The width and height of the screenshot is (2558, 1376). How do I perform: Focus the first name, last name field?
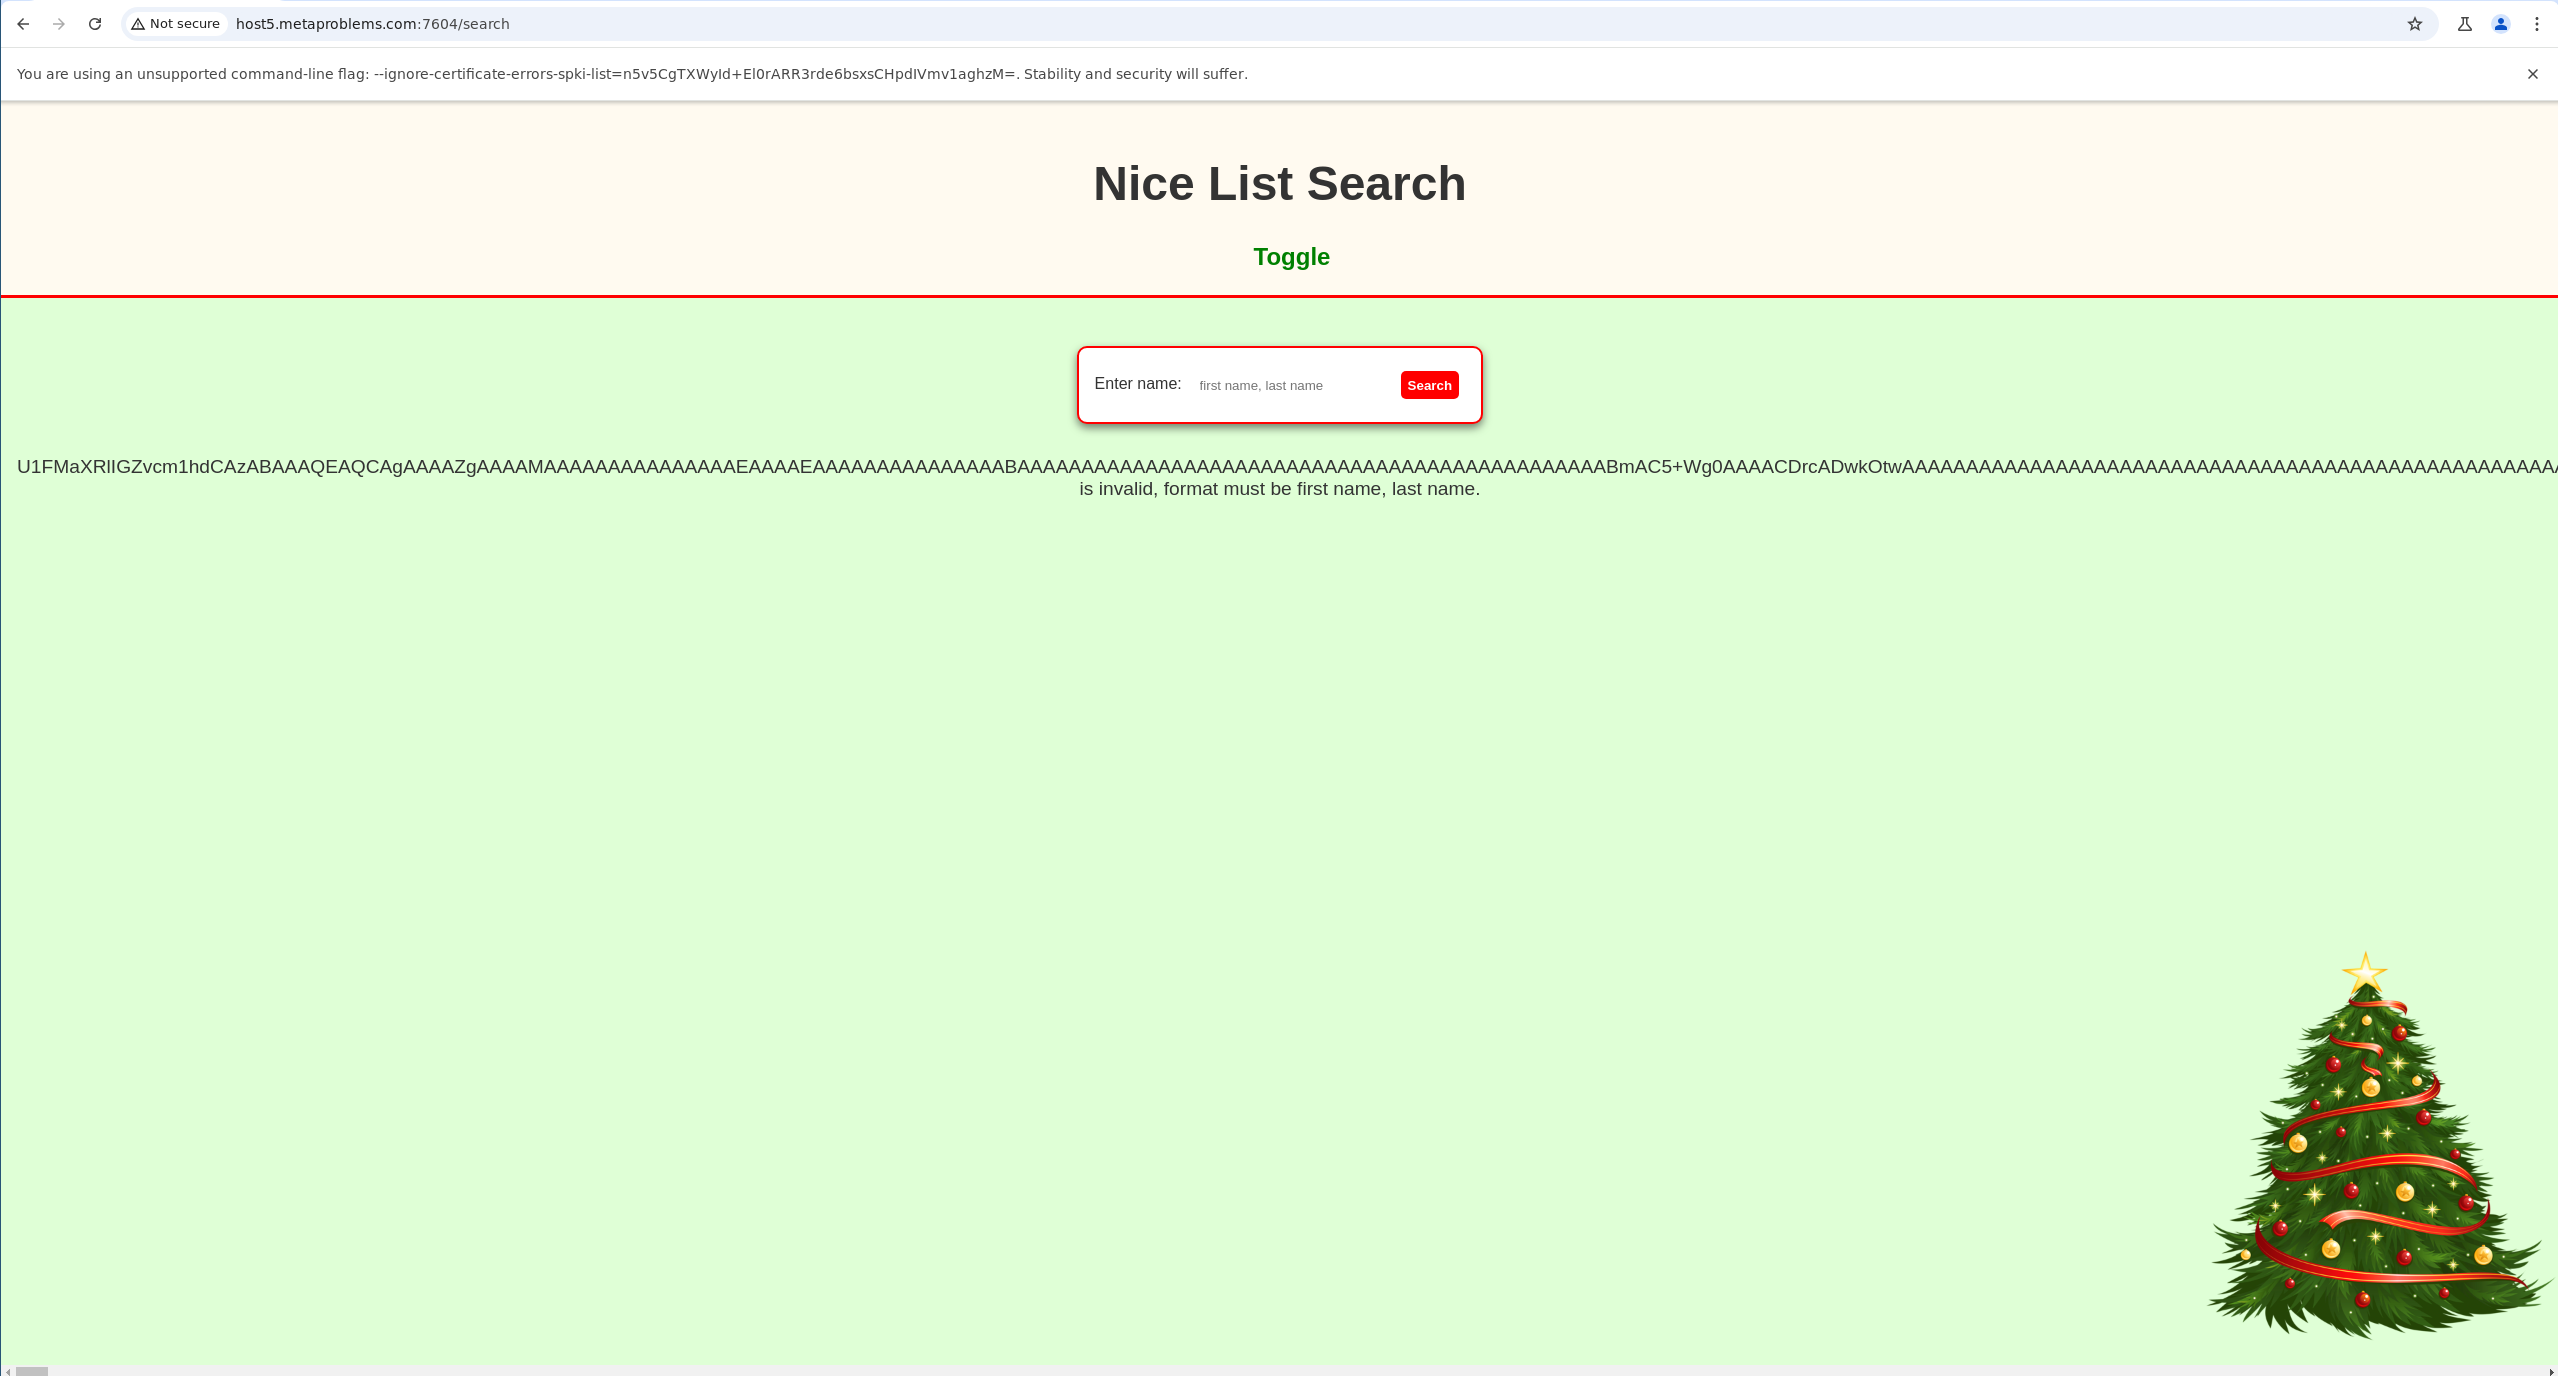1291,385
